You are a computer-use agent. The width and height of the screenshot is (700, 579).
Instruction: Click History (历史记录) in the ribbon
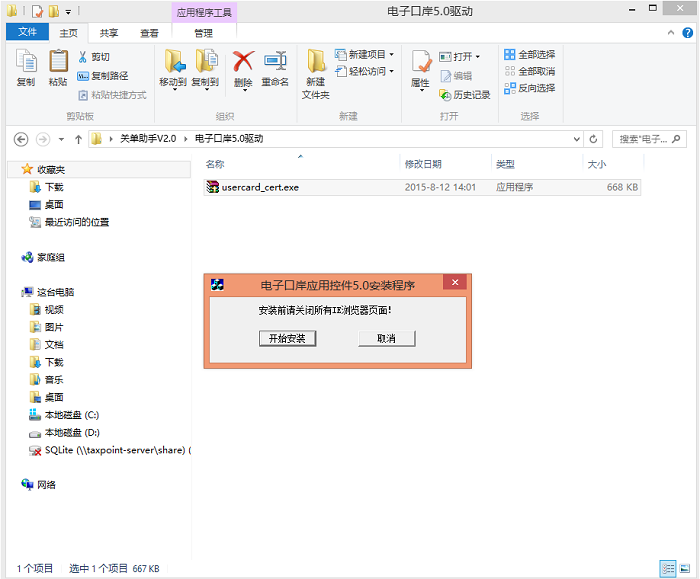(x=465, y=95)
